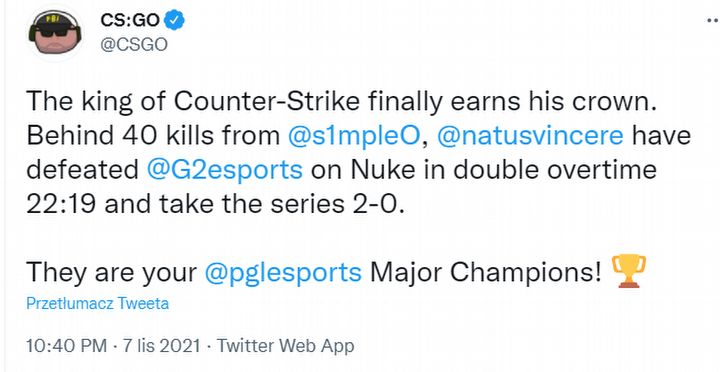Image resolution: width=720 pixels, height=372 pixels.
Task: Open the tweet's more options menu
Action: (x=712, y=20)
